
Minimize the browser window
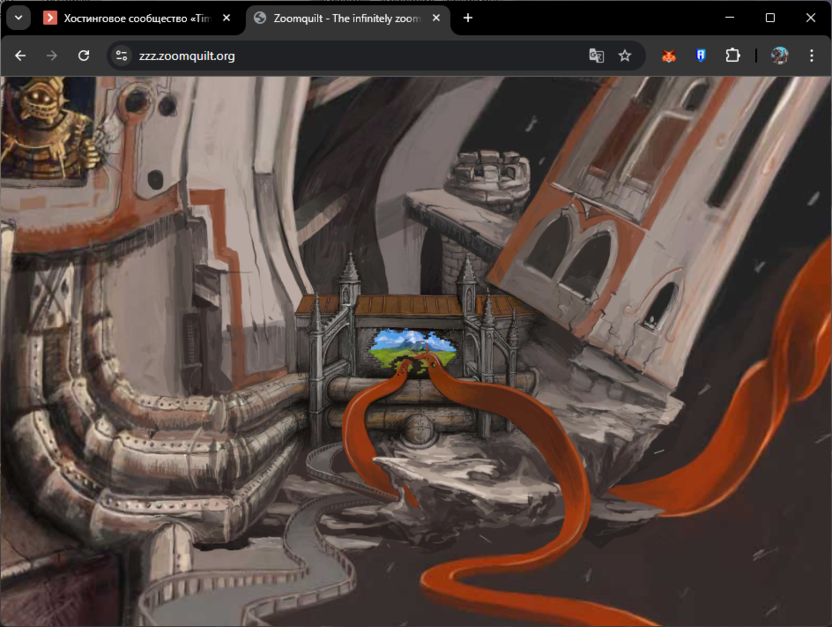(x=730, y=18)
